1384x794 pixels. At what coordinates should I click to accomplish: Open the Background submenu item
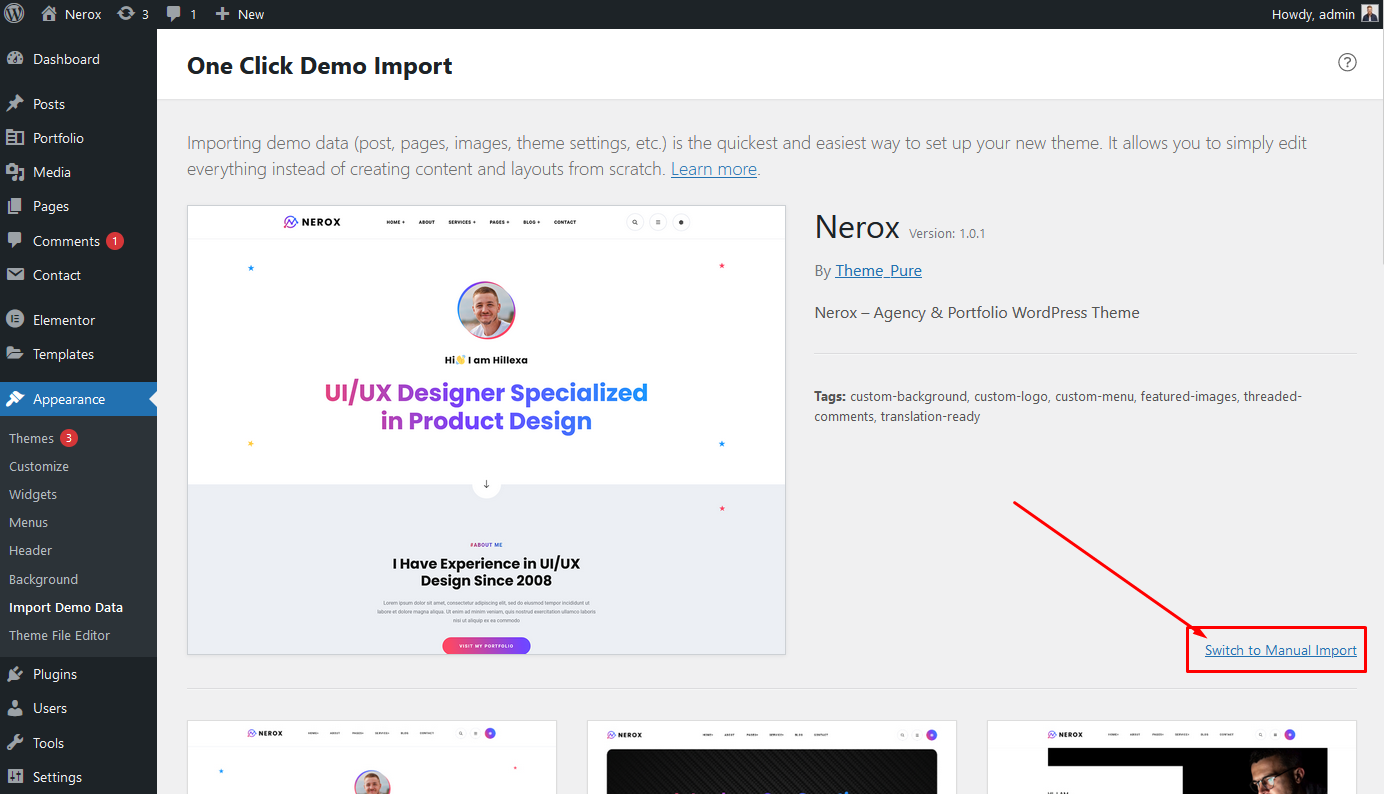[43, 579]
